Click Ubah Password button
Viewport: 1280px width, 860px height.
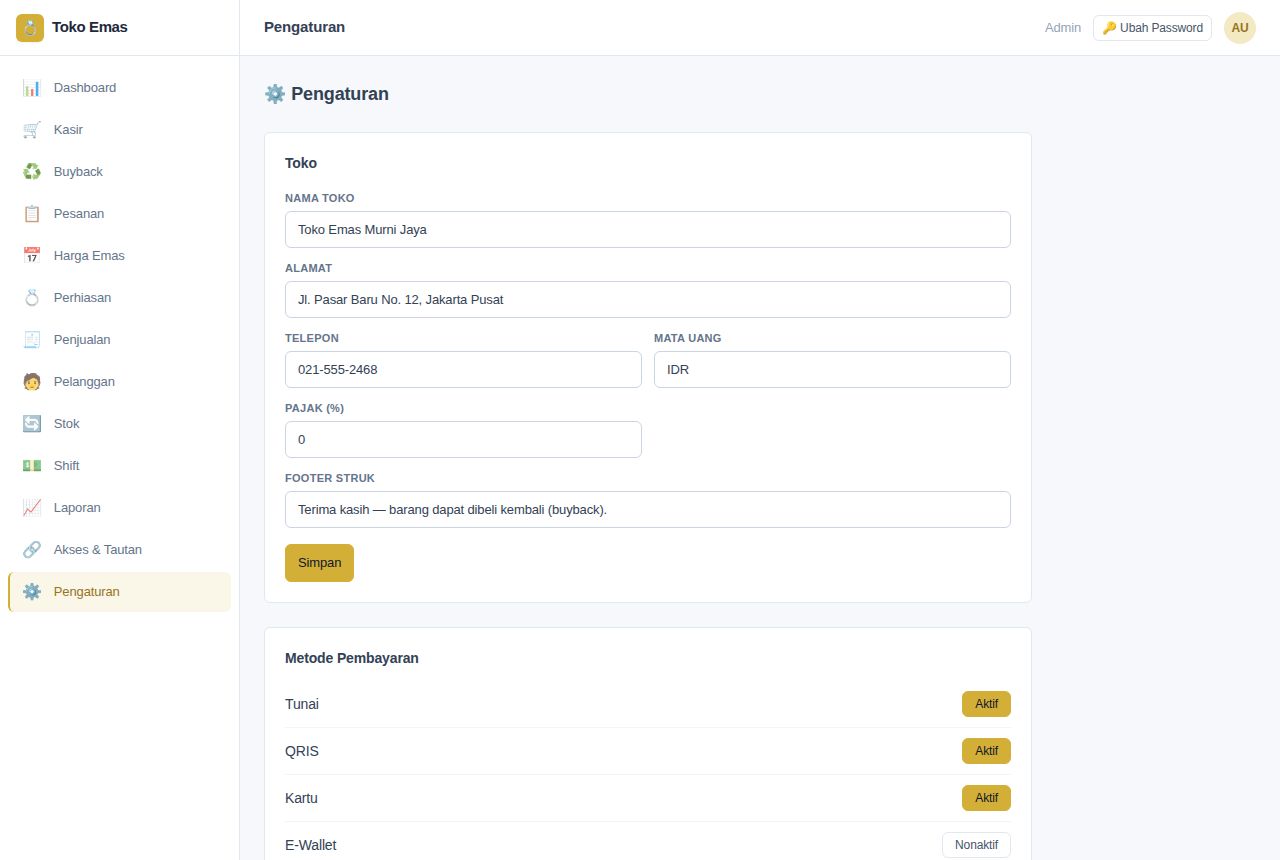tap(1152, 28)
